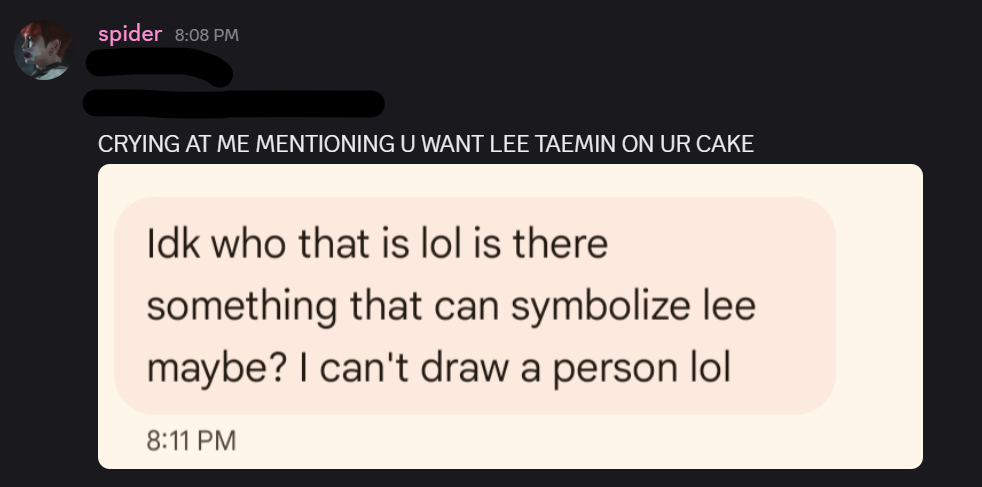Screen dimensions: 982x487
Task: Click the word MENTIONING in the message
Action: pos(324,144)
